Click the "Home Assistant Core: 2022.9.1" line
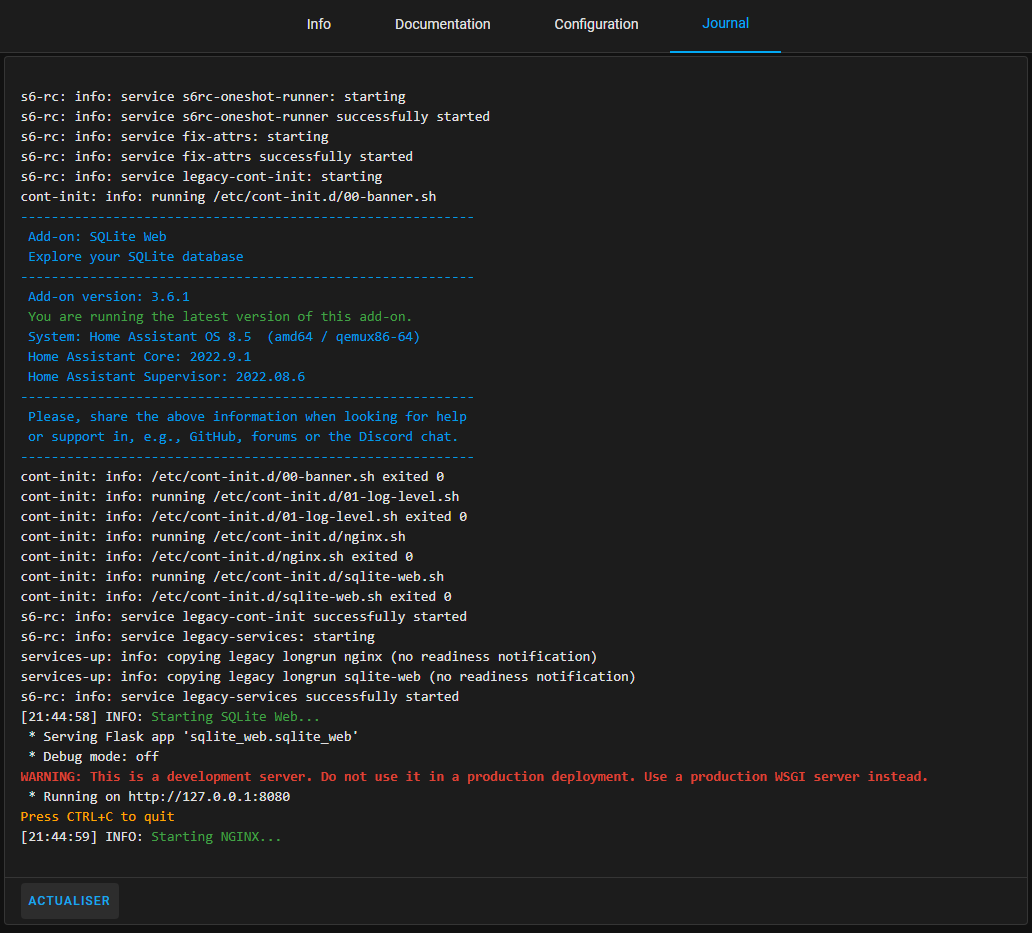Screen dimensions: 1032x933 pyautogui.click(x=139, y=357)
